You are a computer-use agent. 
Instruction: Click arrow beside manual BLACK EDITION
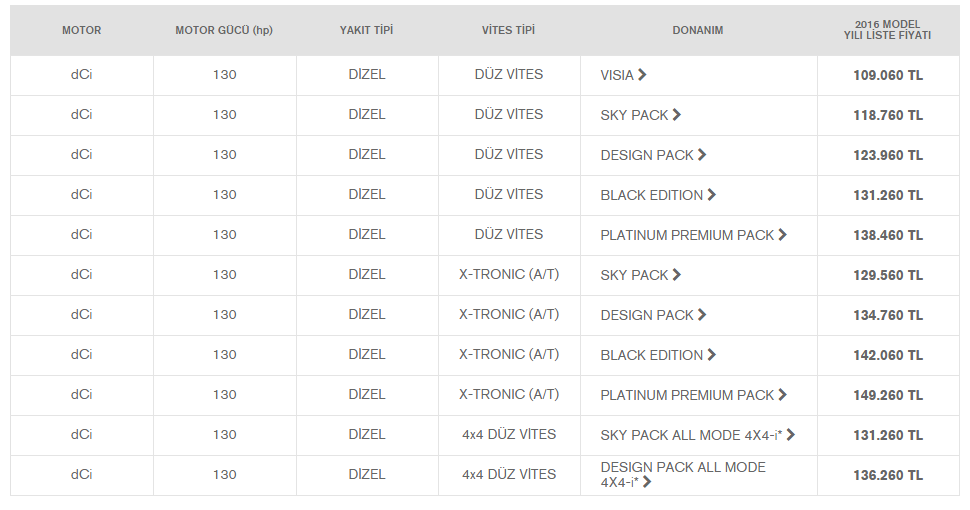point(711,194)
